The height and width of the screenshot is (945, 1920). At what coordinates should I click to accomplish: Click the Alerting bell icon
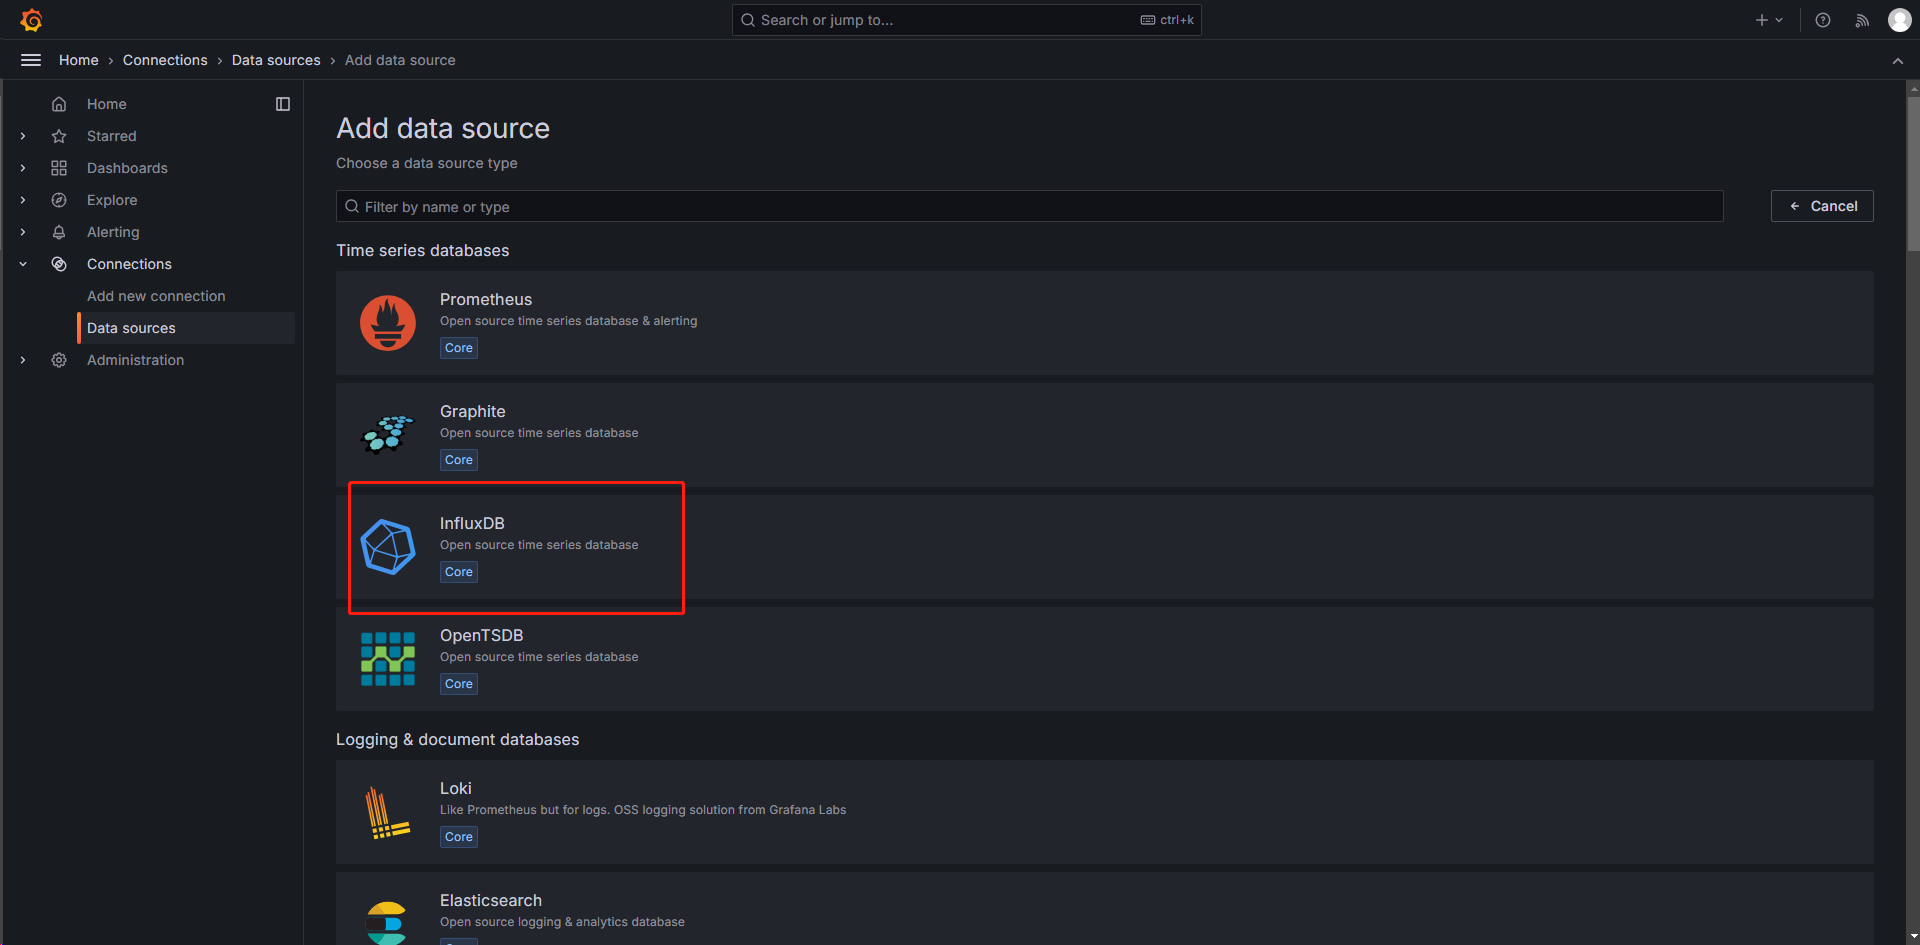59,232
